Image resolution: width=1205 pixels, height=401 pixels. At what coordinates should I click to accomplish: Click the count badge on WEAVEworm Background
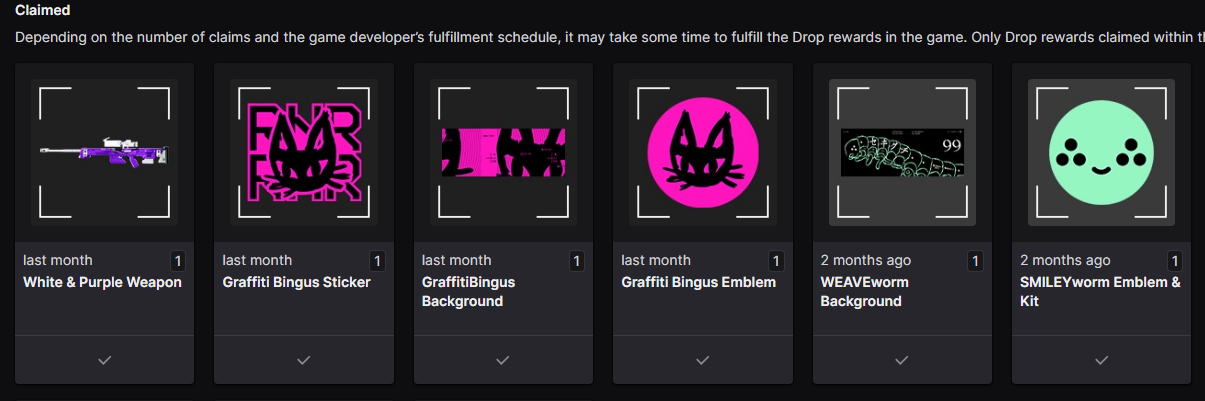point(976,261)
